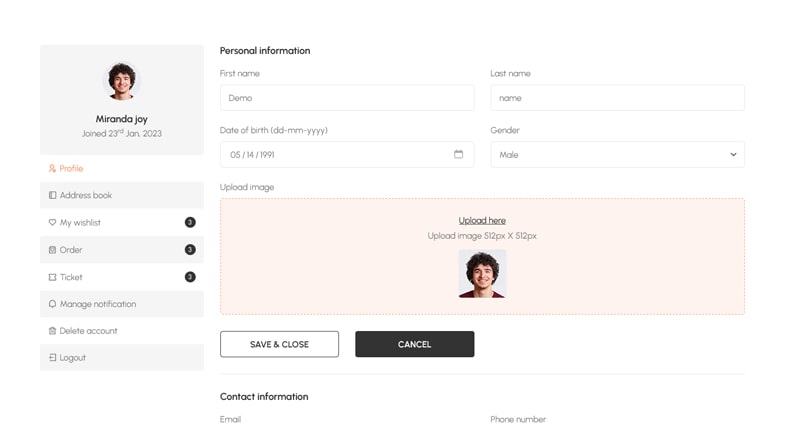This screenshot has width=785, height=430.
Task: Click the Ticket icon in sidebar
Action: click(52, 277)
